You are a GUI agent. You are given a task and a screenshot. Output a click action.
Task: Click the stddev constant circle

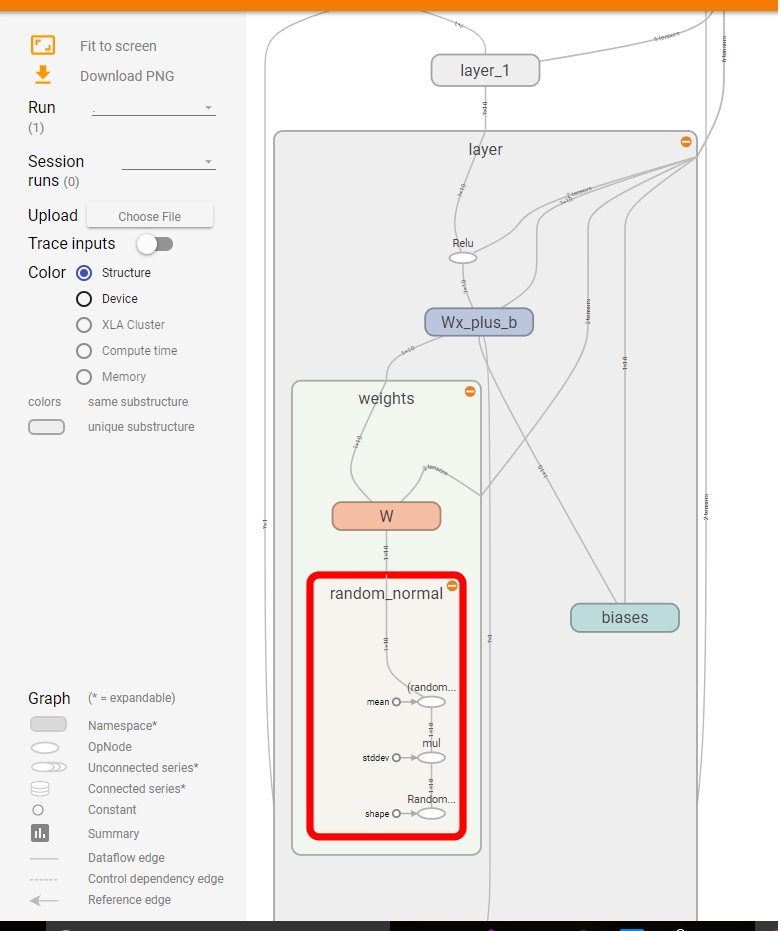click(x=396, y=758)
